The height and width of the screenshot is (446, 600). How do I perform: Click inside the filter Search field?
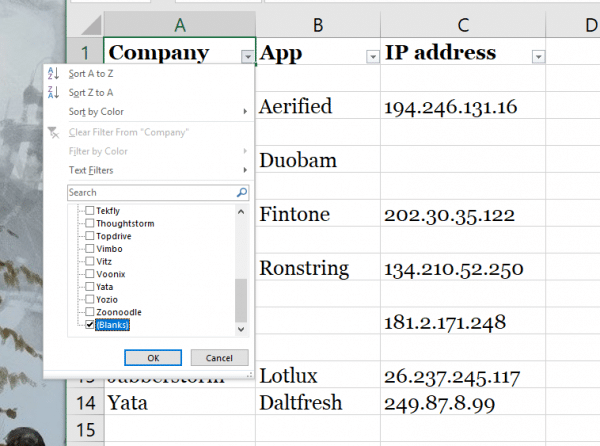[x=150, y=192]
